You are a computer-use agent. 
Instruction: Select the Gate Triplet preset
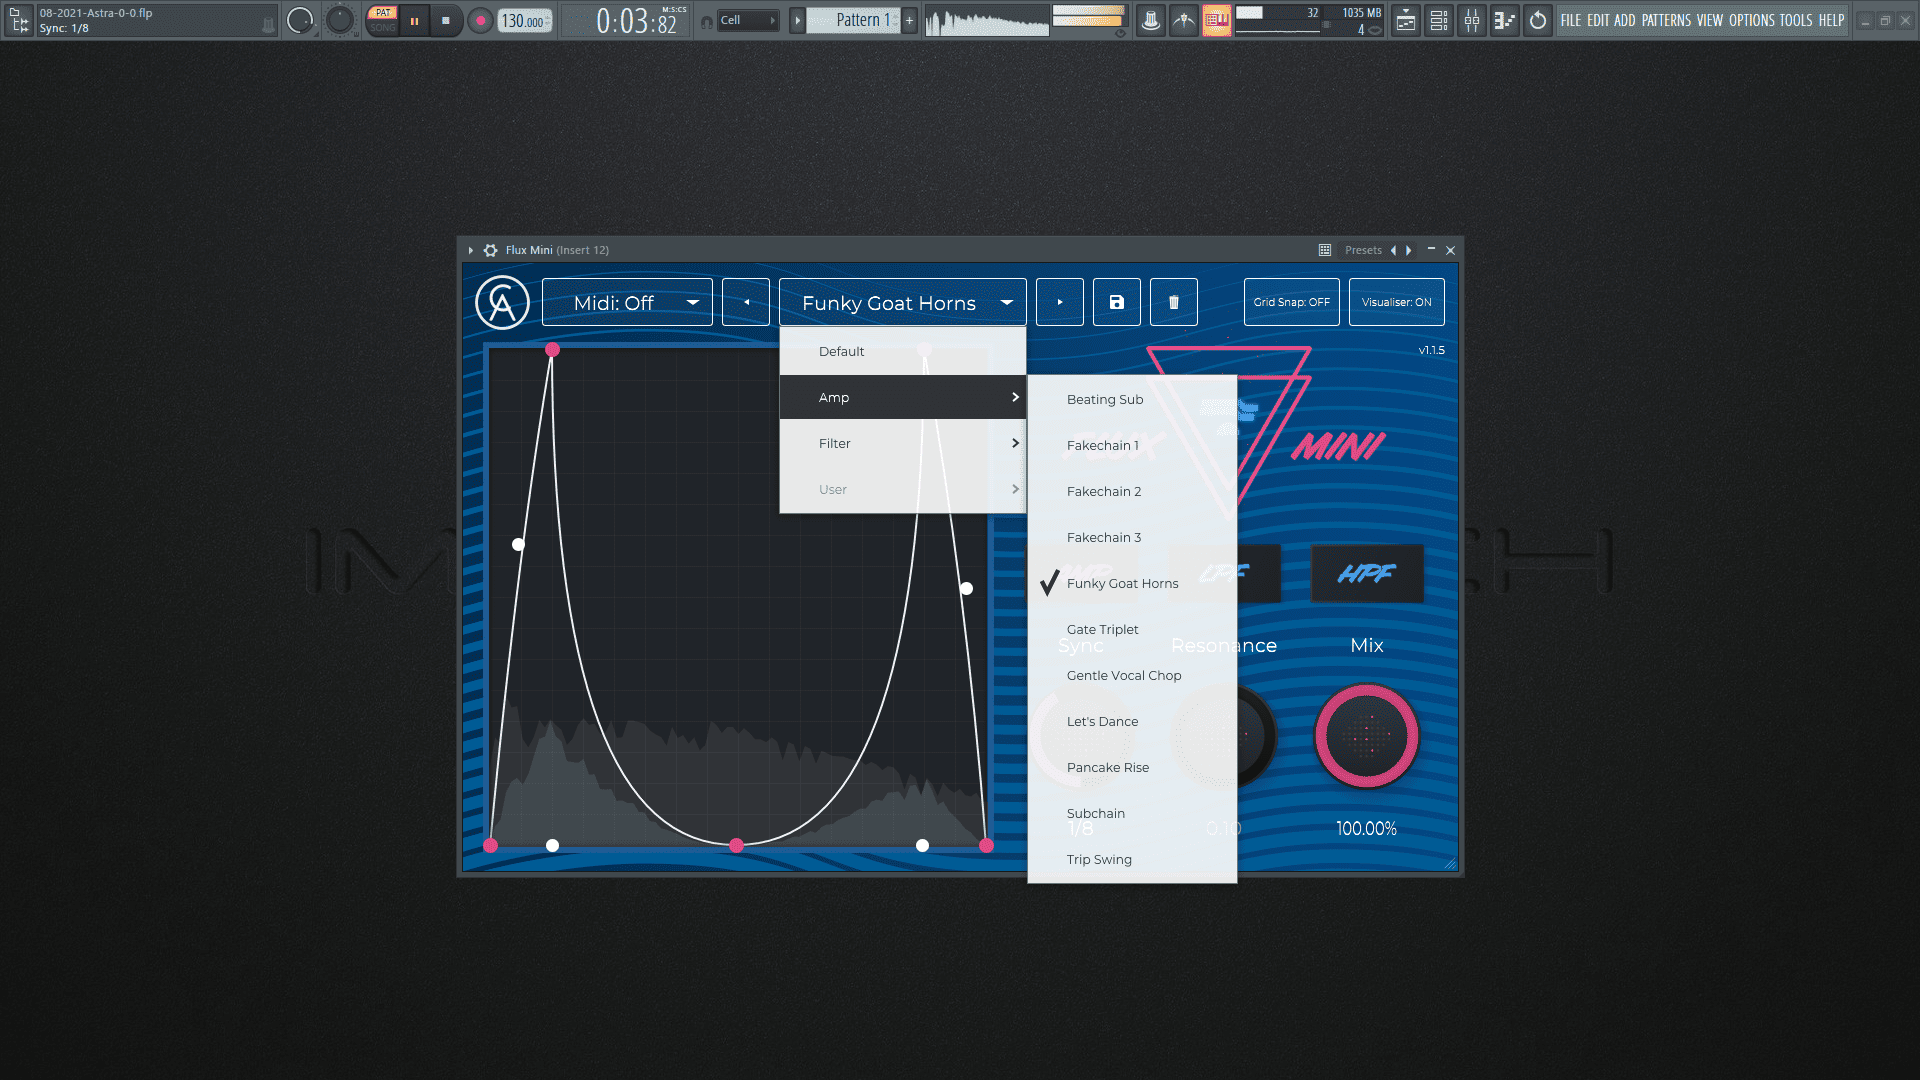tap(1132, 630)
